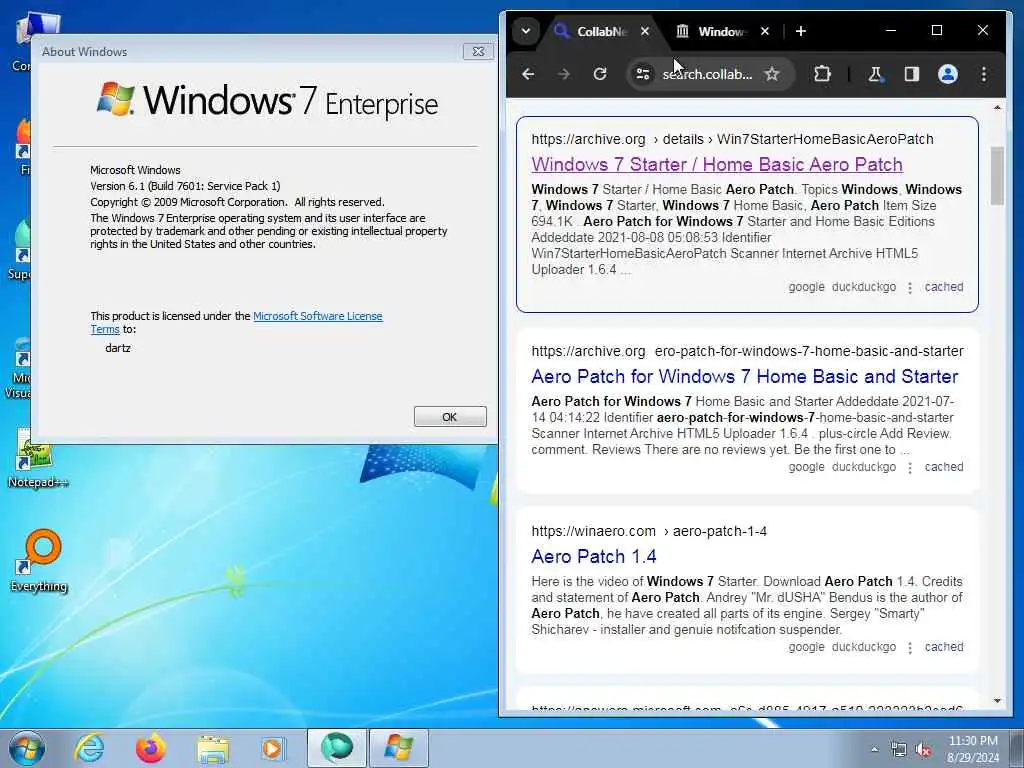The height and width of the screenshot is (768, 1024).
Task: Click google link under second search result
Action: 806,467
